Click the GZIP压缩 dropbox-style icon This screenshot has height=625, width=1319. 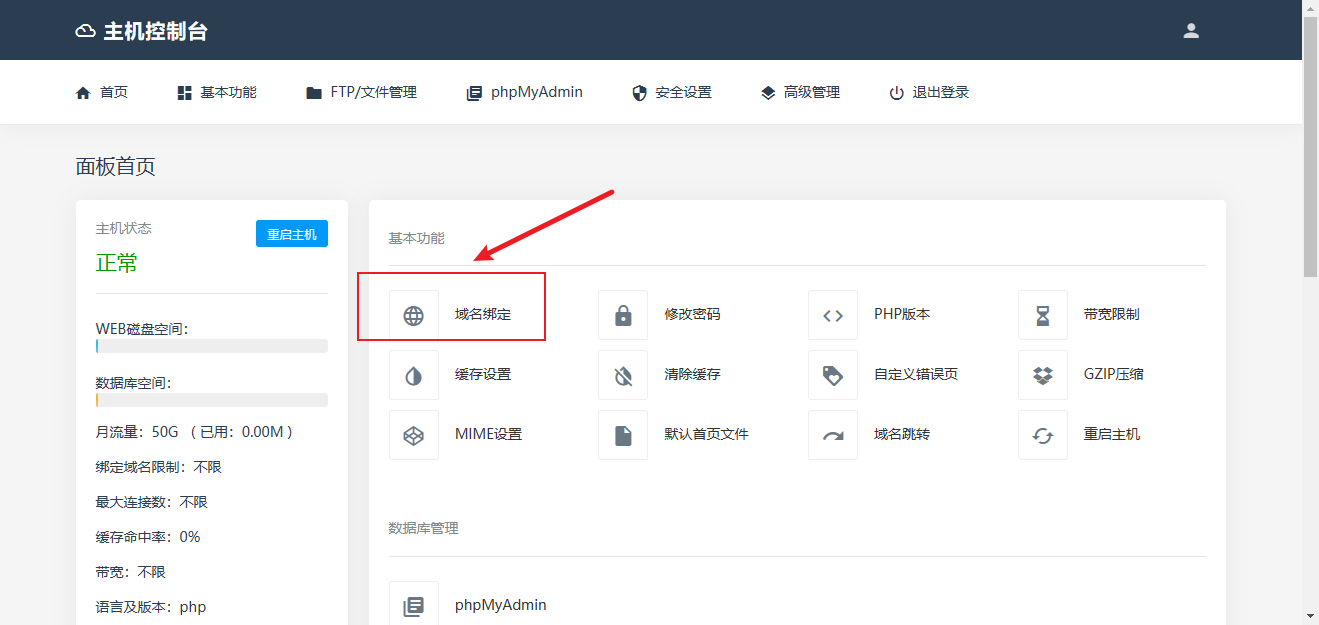1043,376
